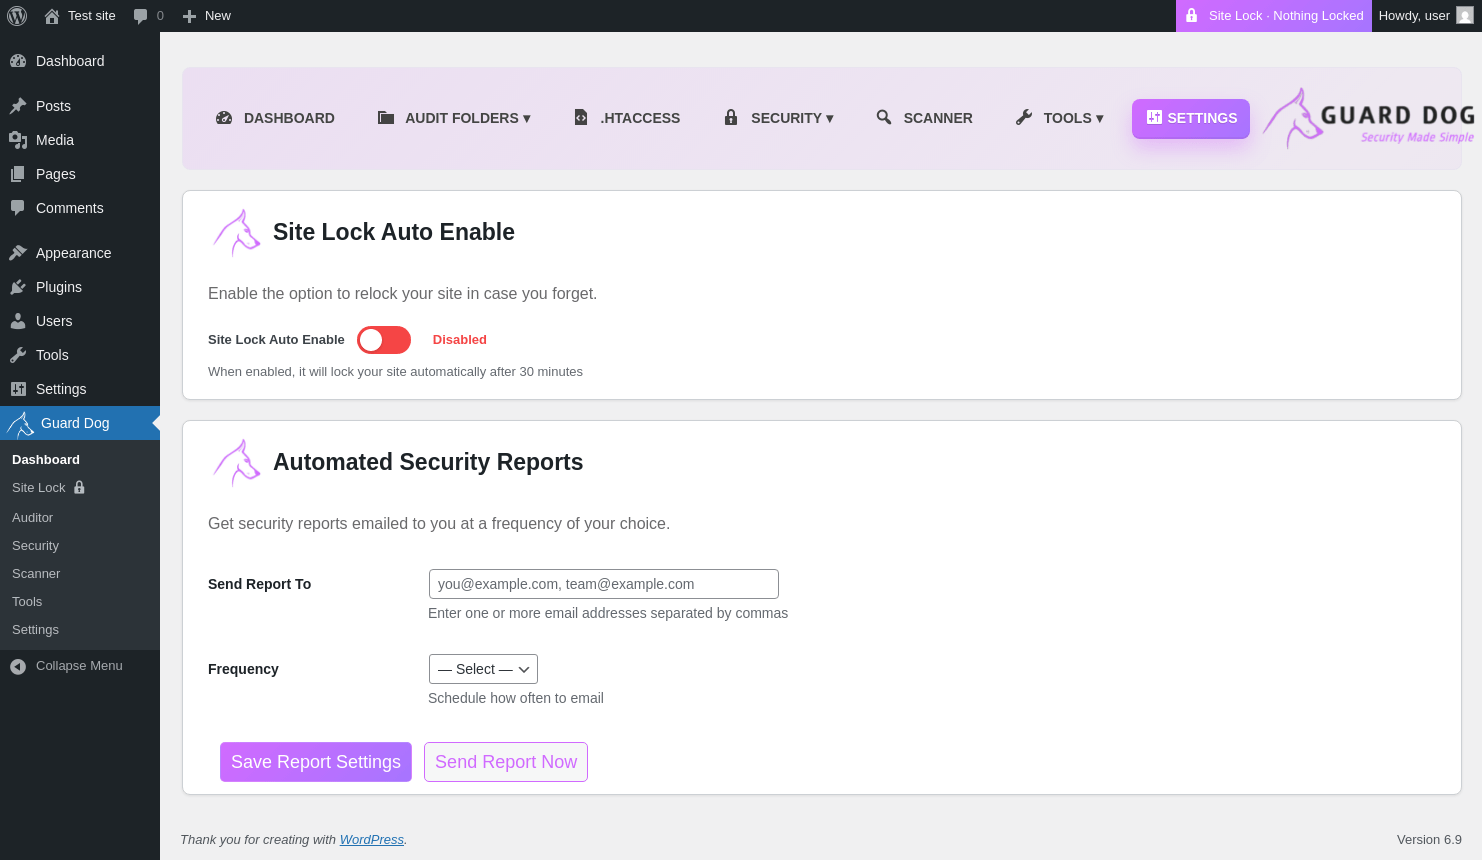Click the Plugins plug icon in sidebar
Screen dimensions: 1482x860
pos(18,287)
